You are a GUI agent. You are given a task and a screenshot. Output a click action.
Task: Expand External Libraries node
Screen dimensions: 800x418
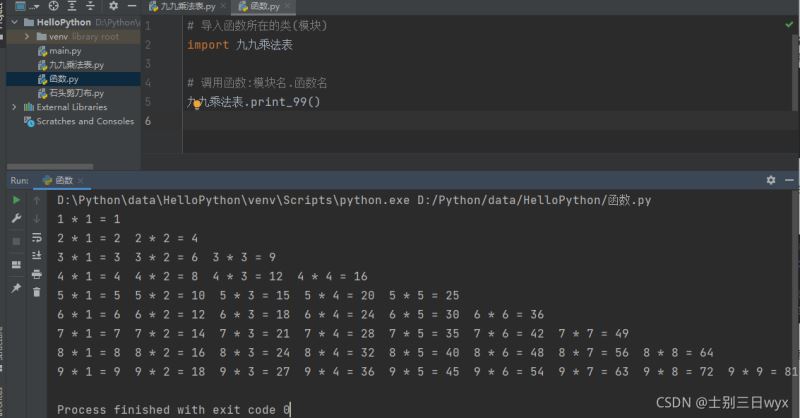pyautogui.click(x=14, y=107)
